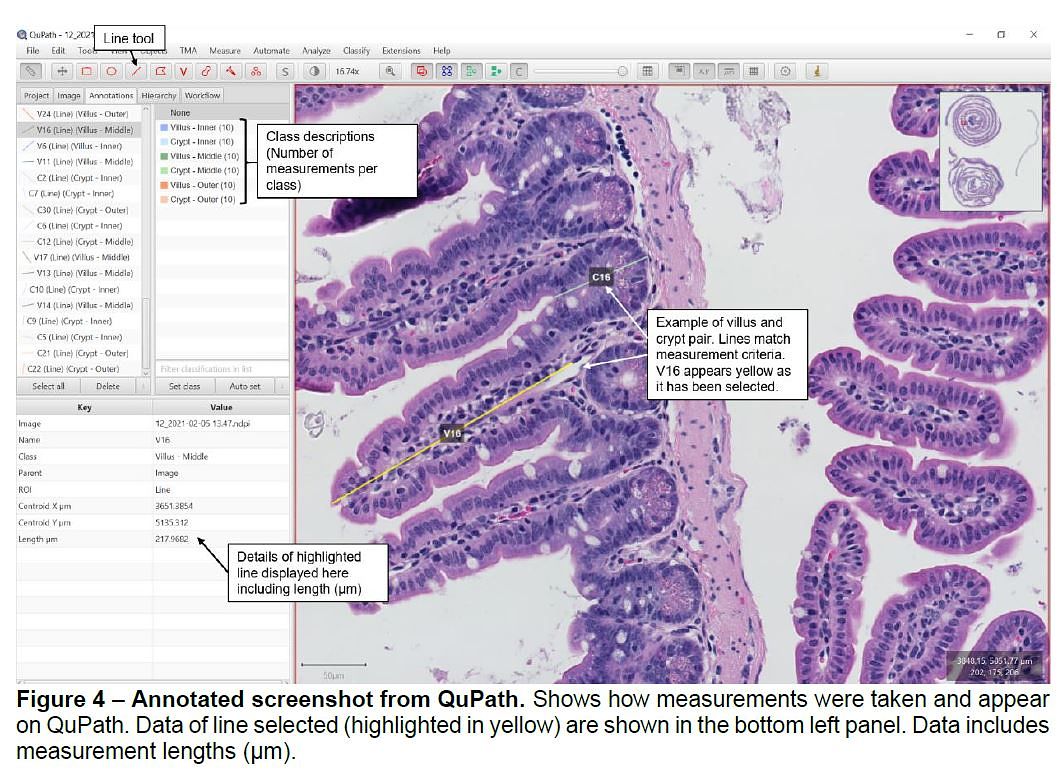1060x774 pixels.
Task: Activate the Brush tool
Action: tap(207, 71)
